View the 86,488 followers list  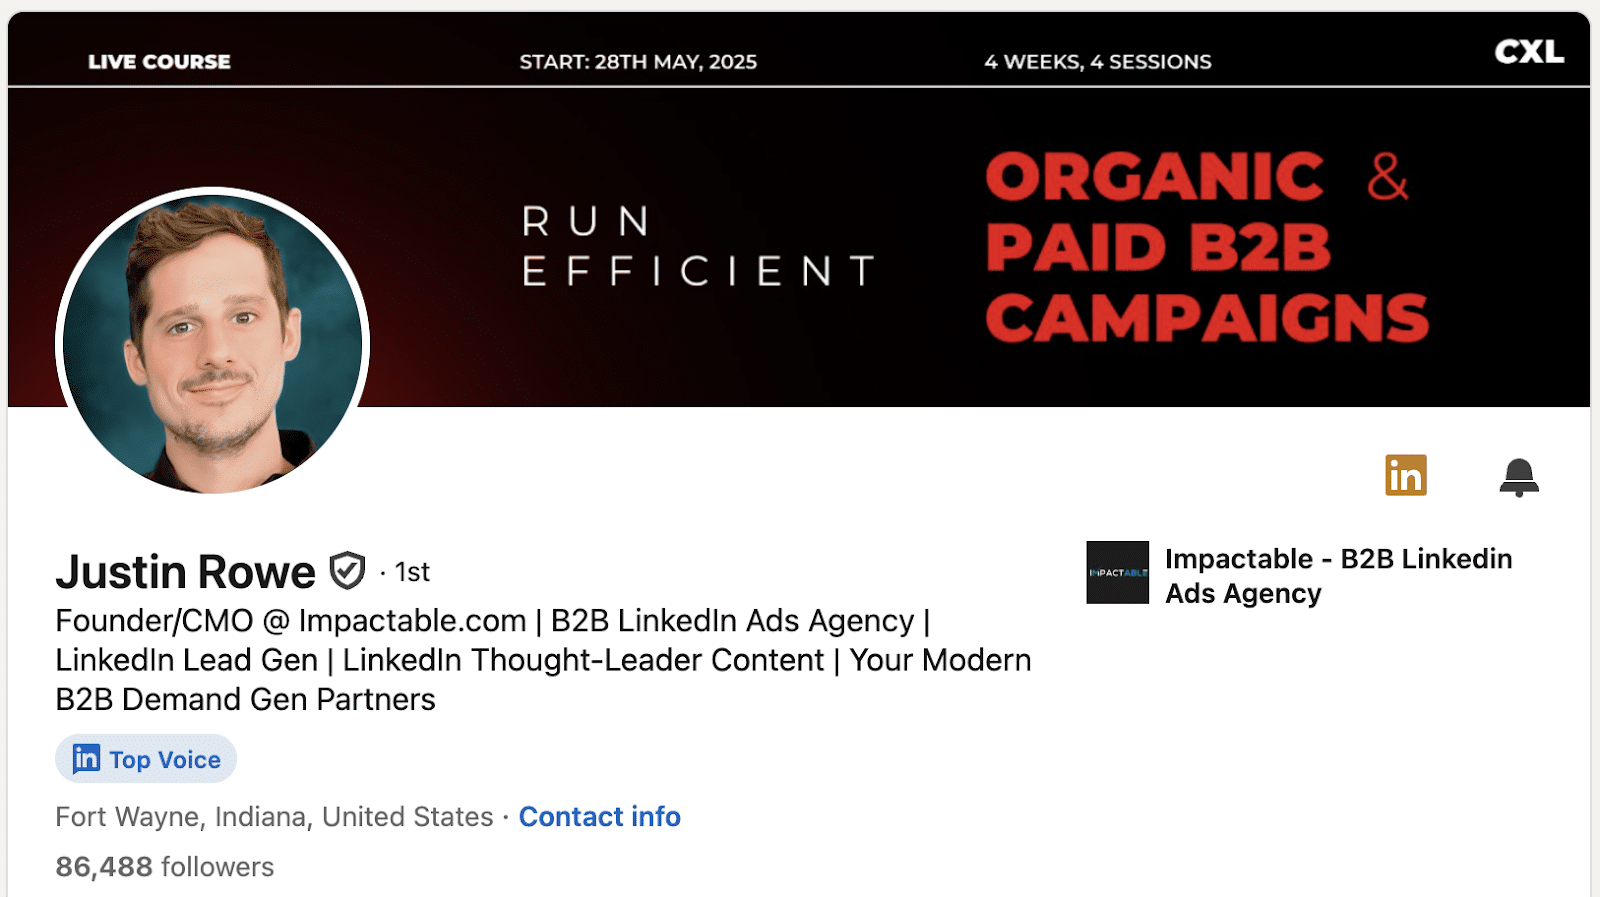coord(165,867)
